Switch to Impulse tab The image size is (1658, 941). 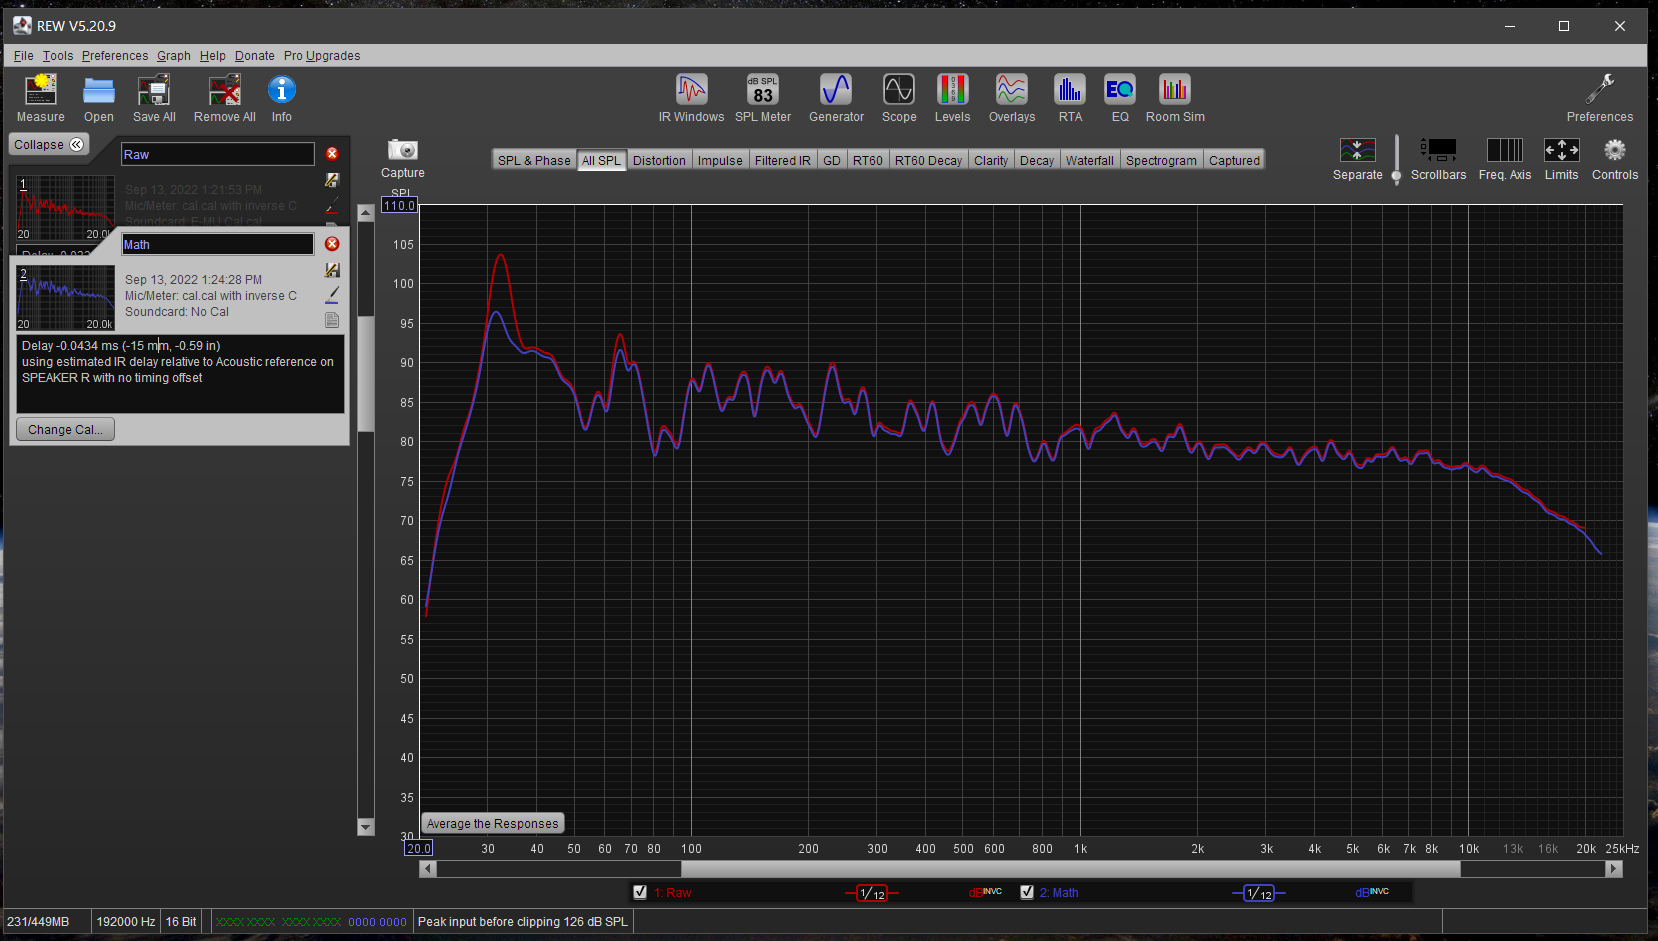tap(720, 160)
